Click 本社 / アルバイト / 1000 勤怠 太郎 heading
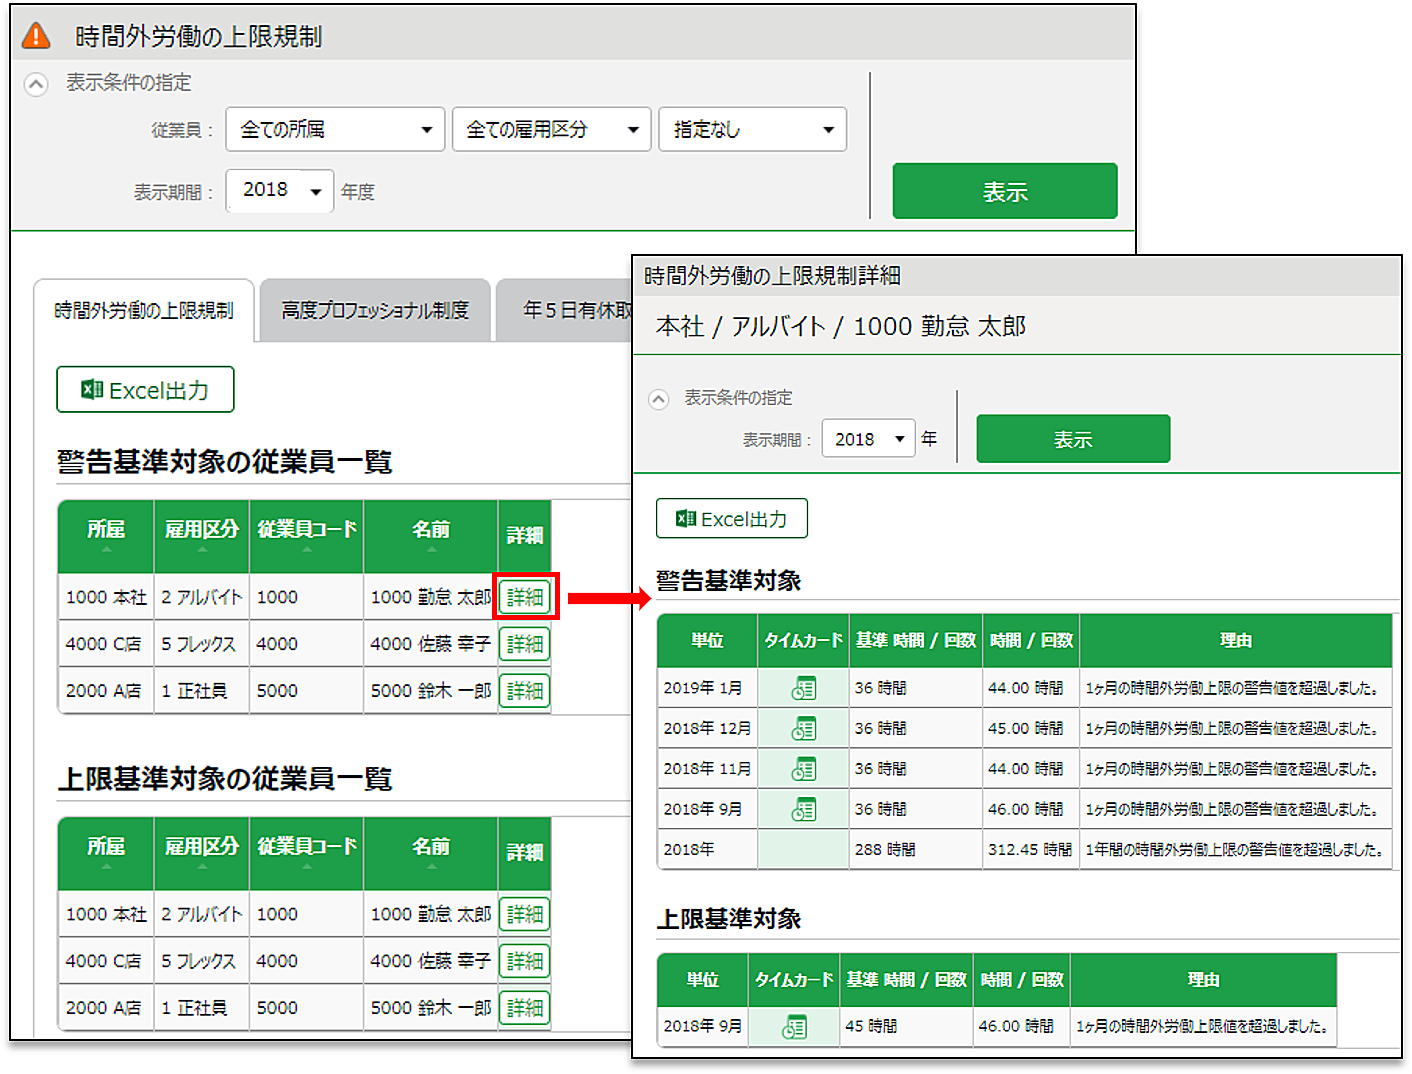This screenshot has width=1412, height=1074. pos(841,327)
